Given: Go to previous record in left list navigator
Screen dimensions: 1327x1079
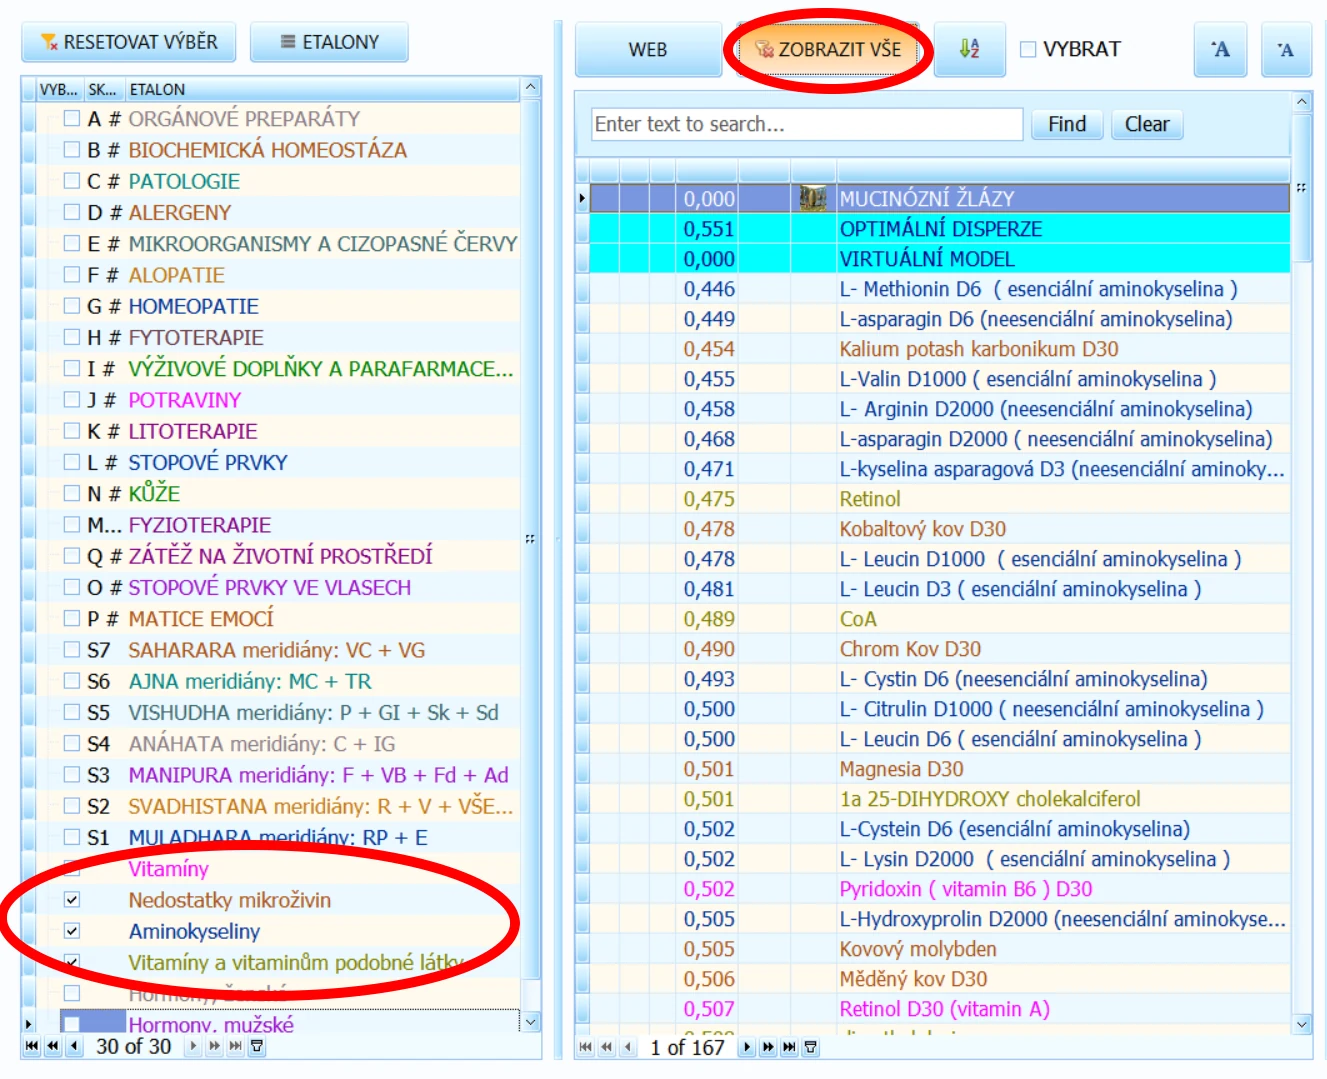Looking at the screenshot, I should point(74,1046).
